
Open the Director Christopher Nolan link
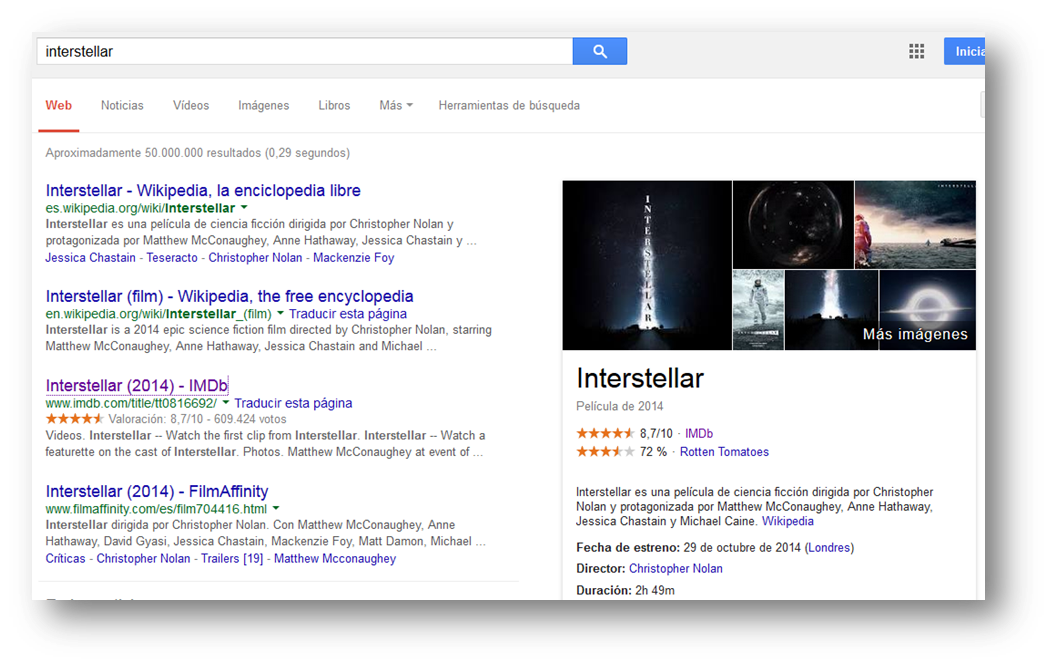point(676,569)
